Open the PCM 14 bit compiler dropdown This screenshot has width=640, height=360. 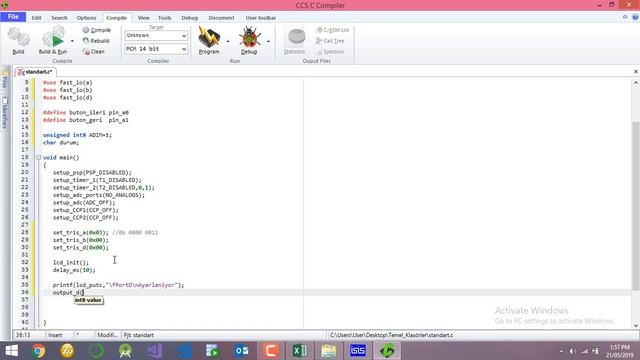tap(156, 49)
